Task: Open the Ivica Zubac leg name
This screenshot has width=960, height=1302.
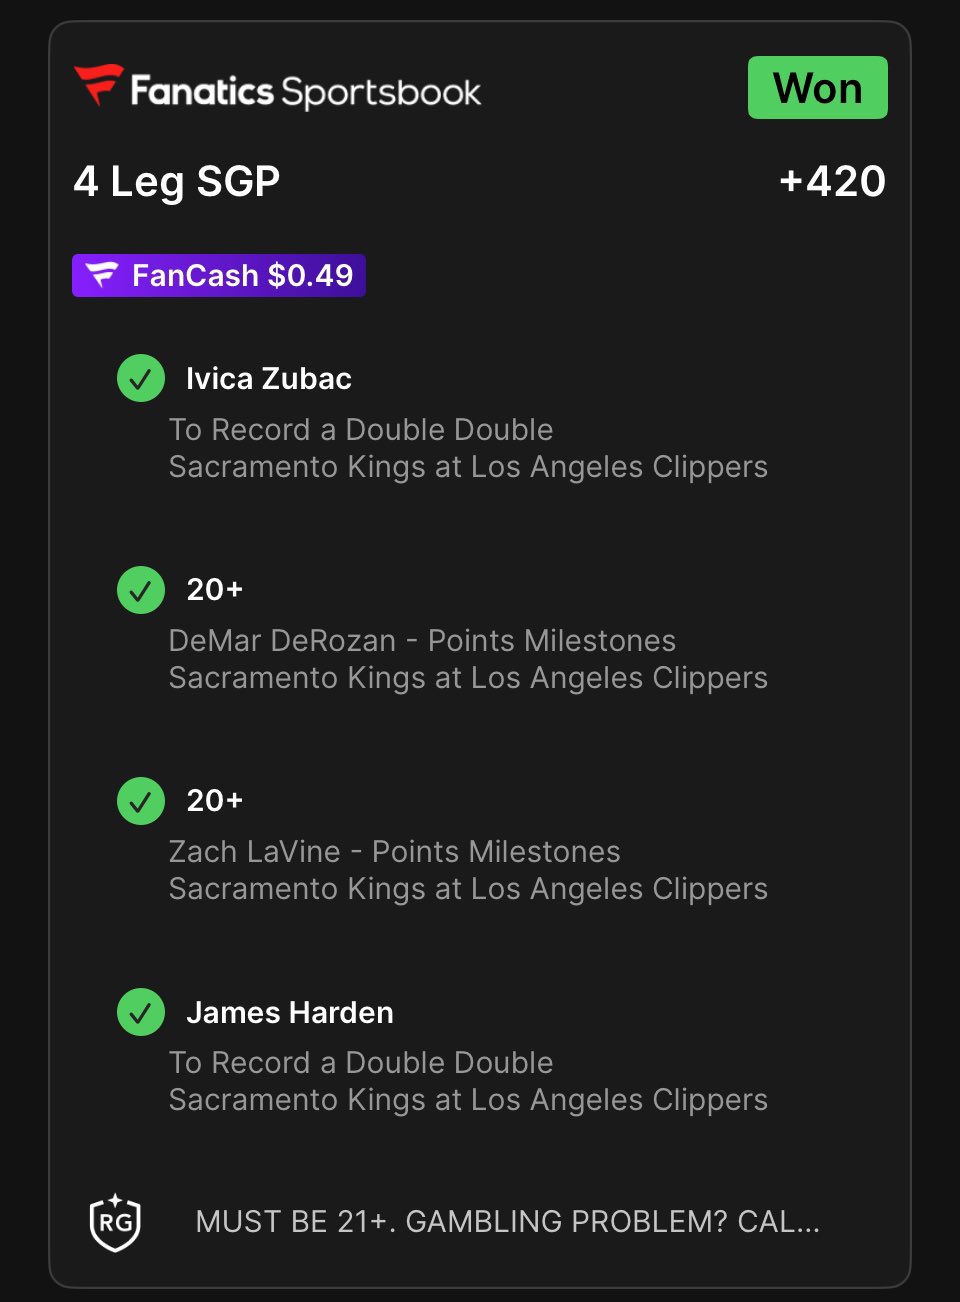Action: pyautogui.click(x=269, y=379)
